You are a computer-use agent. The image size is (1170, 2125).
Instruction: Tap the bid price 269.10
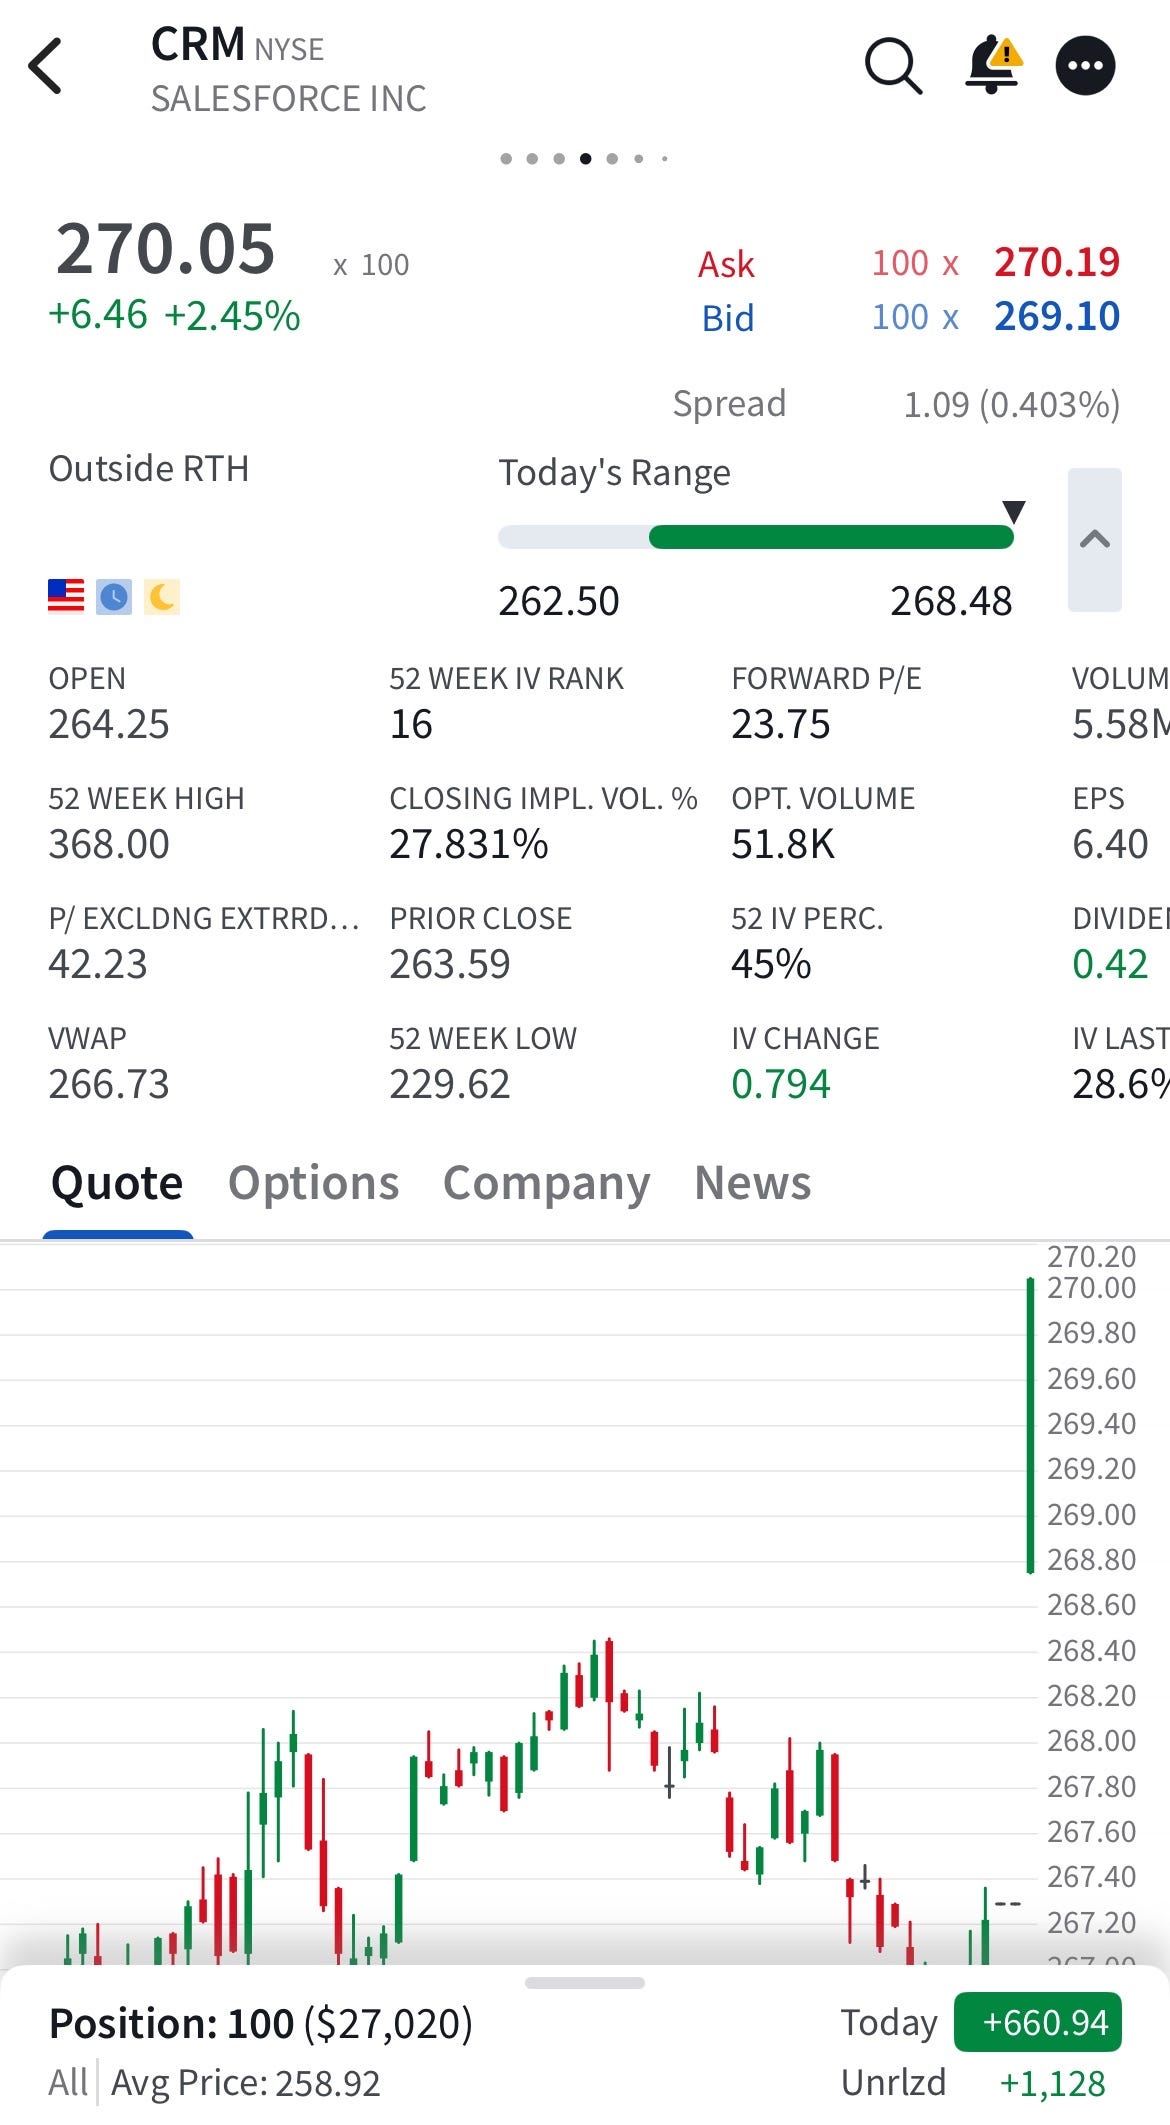[x=1056, y=316]
